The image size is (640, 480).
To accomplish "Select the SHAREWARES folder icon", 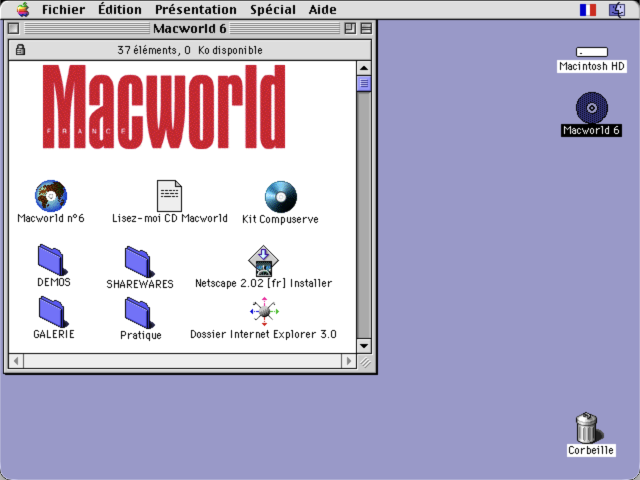I will coord(139,262).
